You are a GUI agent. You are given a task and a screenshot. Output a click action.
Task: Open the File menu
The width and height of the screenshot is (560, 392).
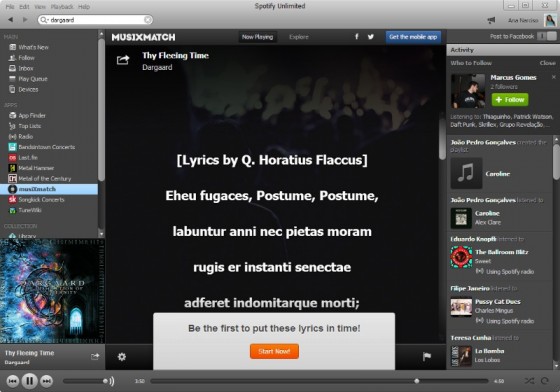[10, 6]
